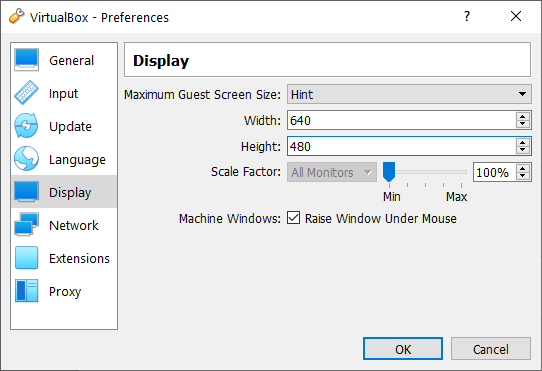
Task: Click the Display page heading
Action: click(x=161, y=61)
